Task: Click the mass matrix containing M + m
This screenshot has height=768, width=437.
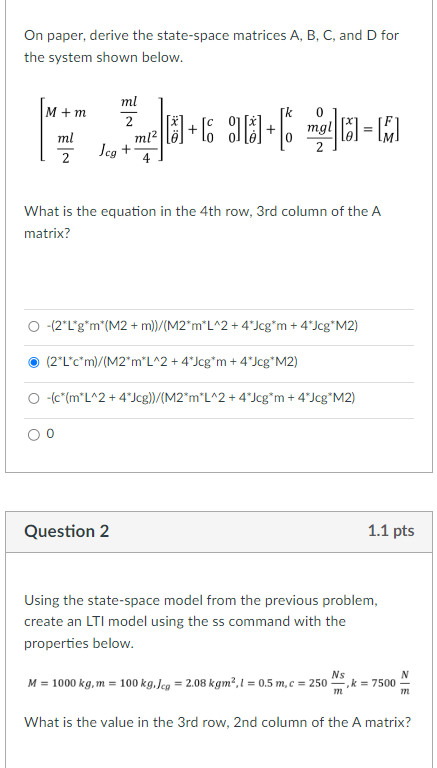Action: [x=102, y=130]
